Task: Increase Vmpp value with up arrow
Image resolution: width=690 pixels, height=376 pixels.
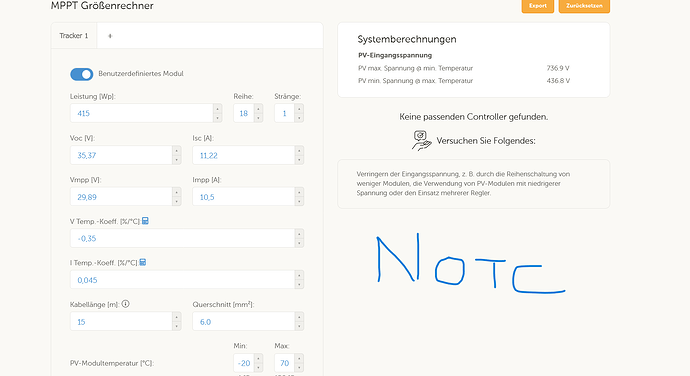Action: [176, 192]
